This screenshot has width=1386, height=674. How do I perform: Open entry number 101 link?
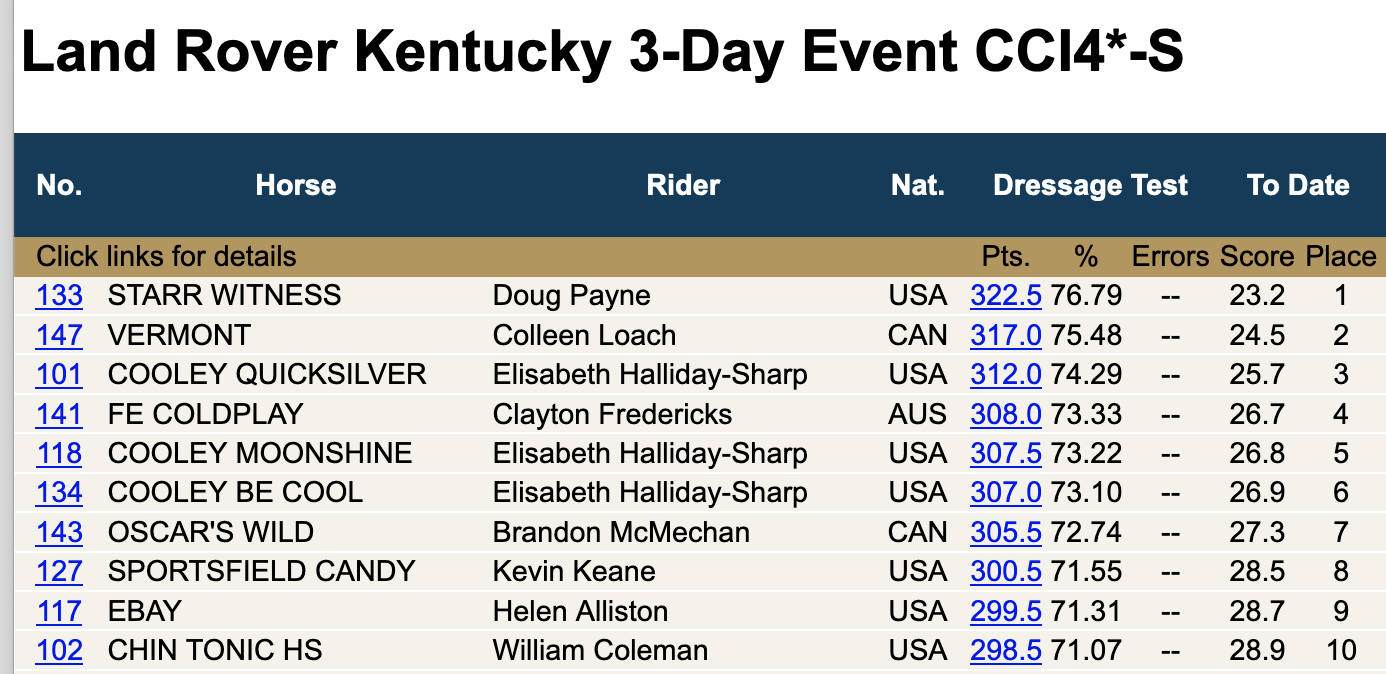(59, 375)
